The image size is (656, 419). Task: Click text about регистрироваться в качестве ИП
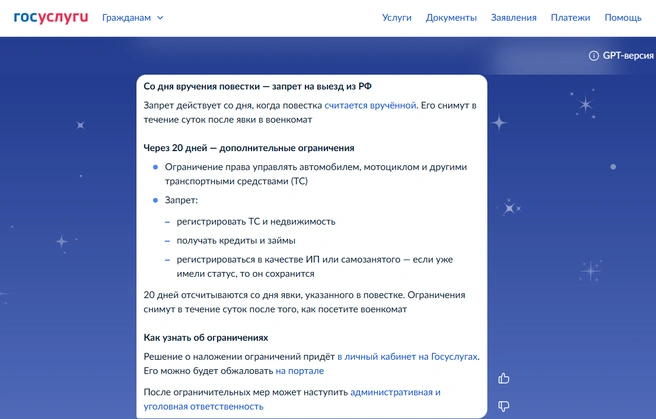pyautogui.click(x=315, y=267)
